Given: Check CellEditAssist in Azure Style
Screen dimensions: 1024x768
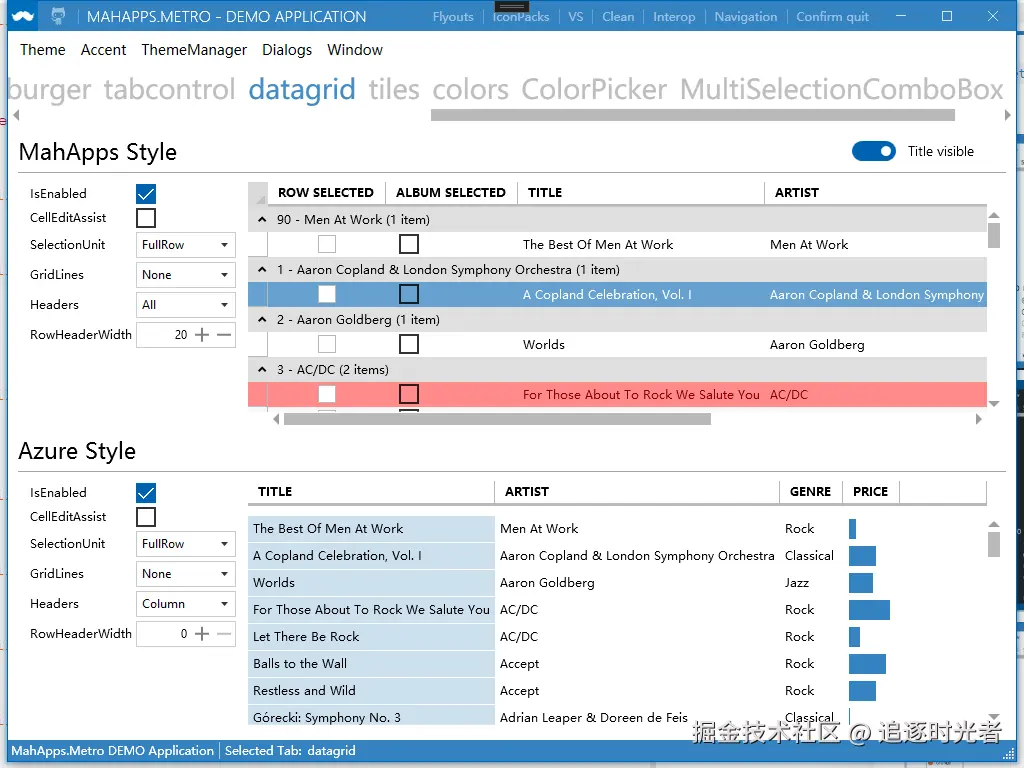Looking at the screenshot, I should [146, 517].
